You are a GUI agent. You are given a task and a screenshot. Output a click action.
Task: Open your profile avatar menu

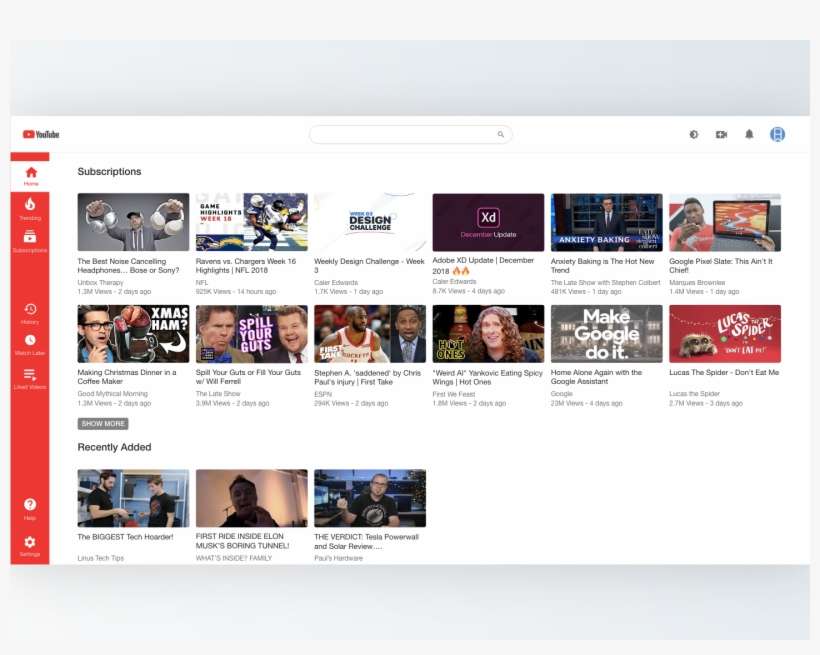click(777, 133)
